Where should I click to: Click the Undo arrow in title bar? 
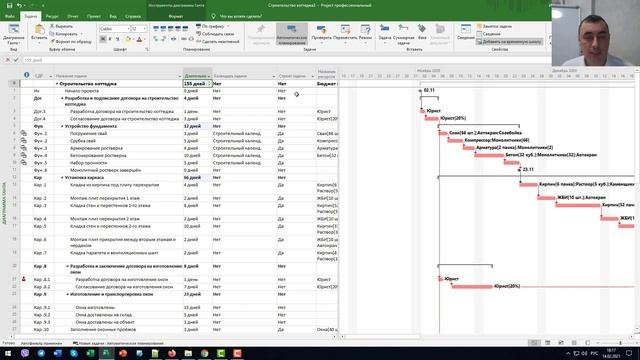pos(19,5)
